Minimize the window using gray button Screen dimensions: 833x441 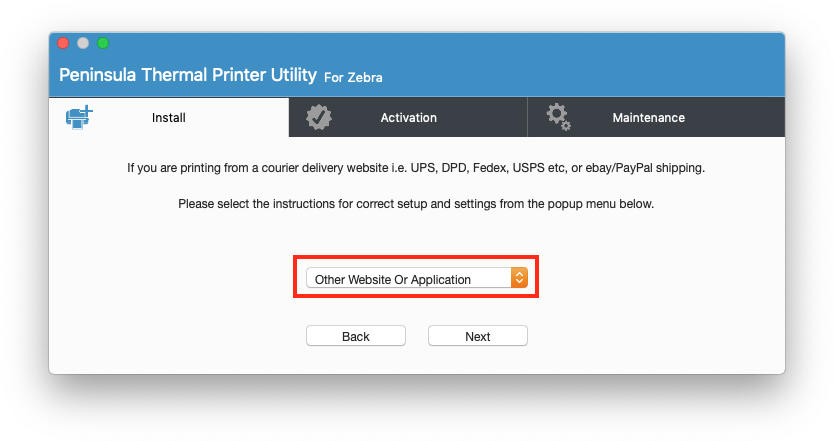[x=83, y=43]
